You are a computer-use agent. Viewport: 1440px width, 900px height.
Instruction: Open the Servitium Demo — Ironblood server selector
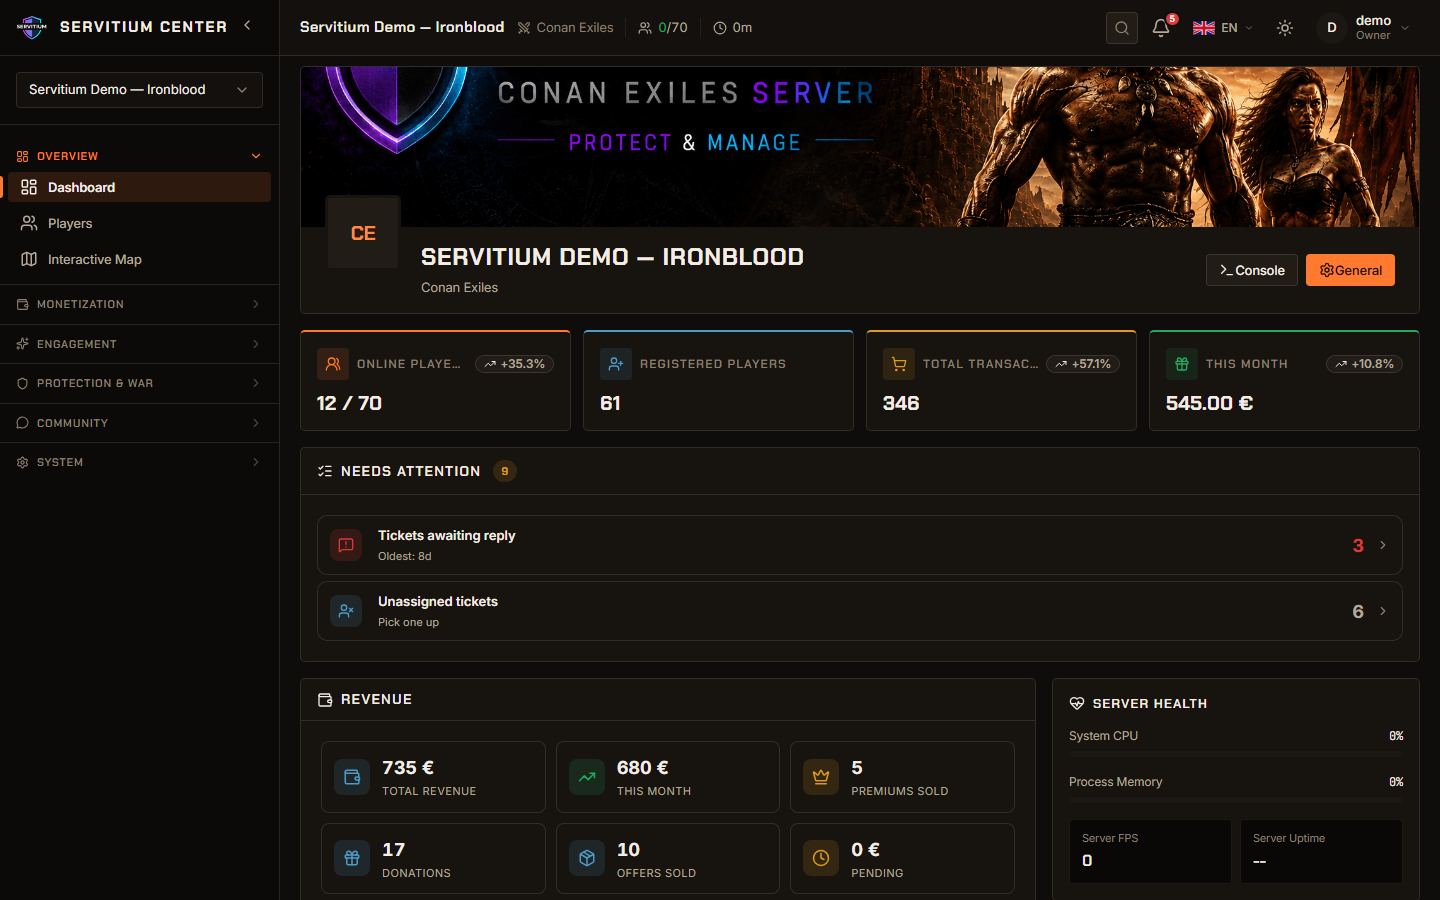(139, 89)
